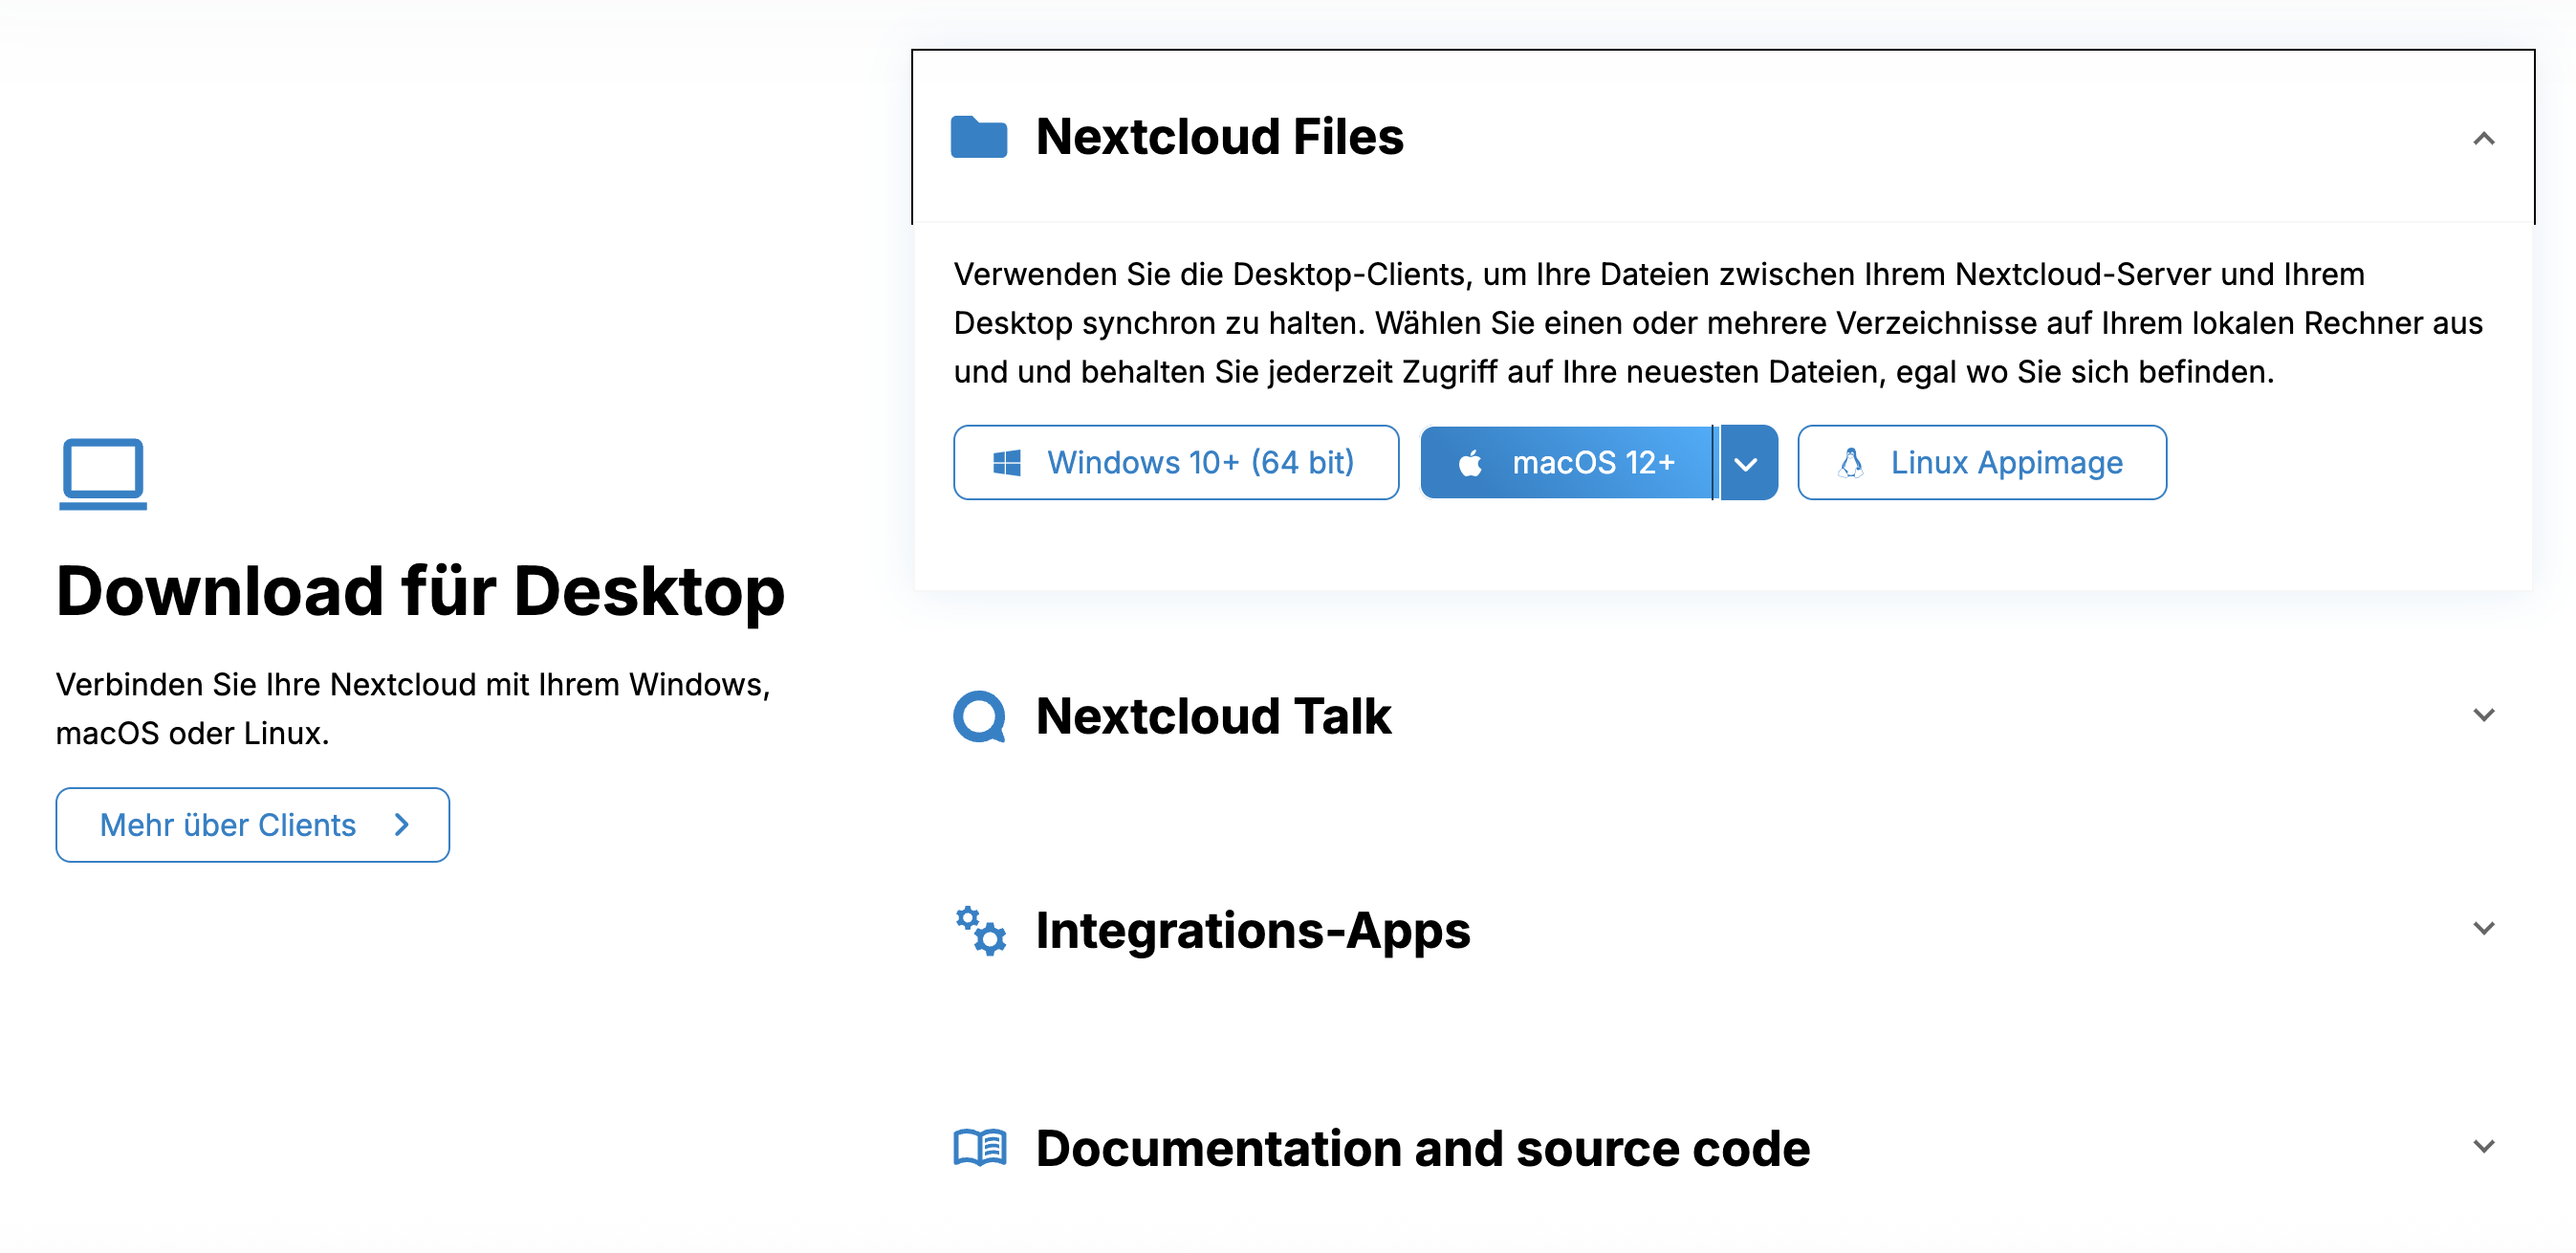Expand the Integrations-Apps chevron
The image size is (2576, 1253).
pyautogui.click(x=2483, y=928)
